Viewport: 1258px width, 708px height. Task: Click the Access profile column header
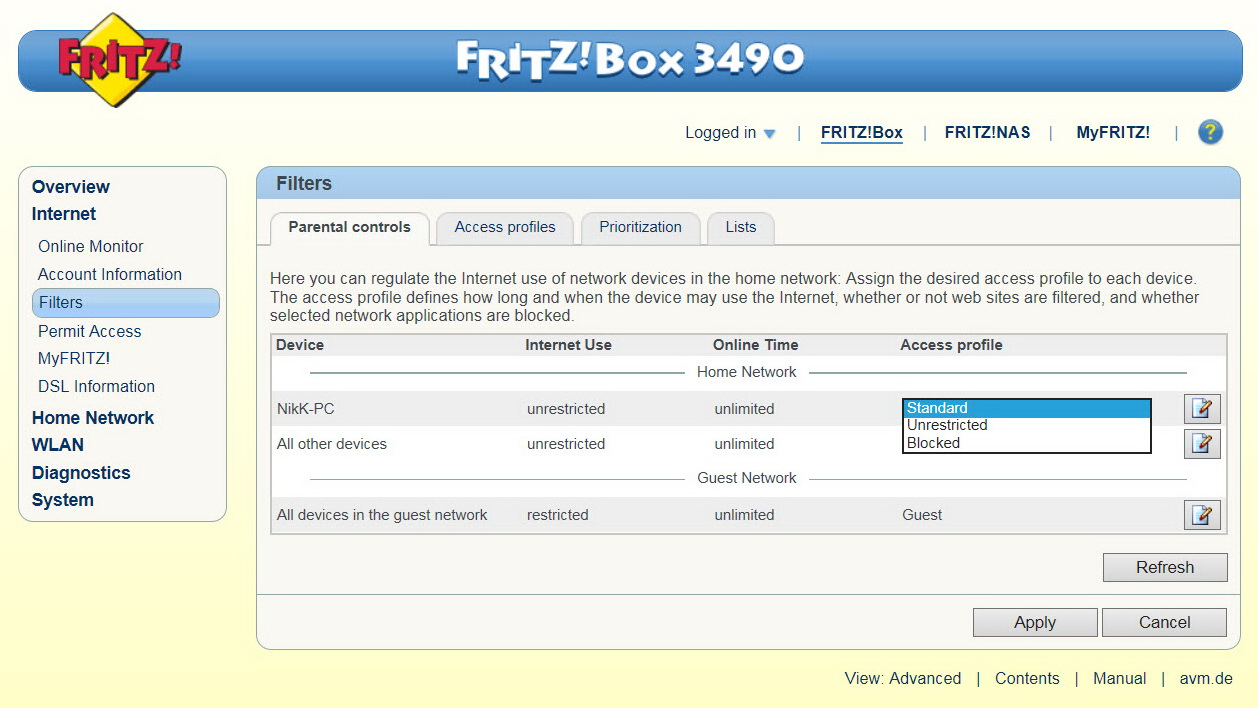click(951, 345)
